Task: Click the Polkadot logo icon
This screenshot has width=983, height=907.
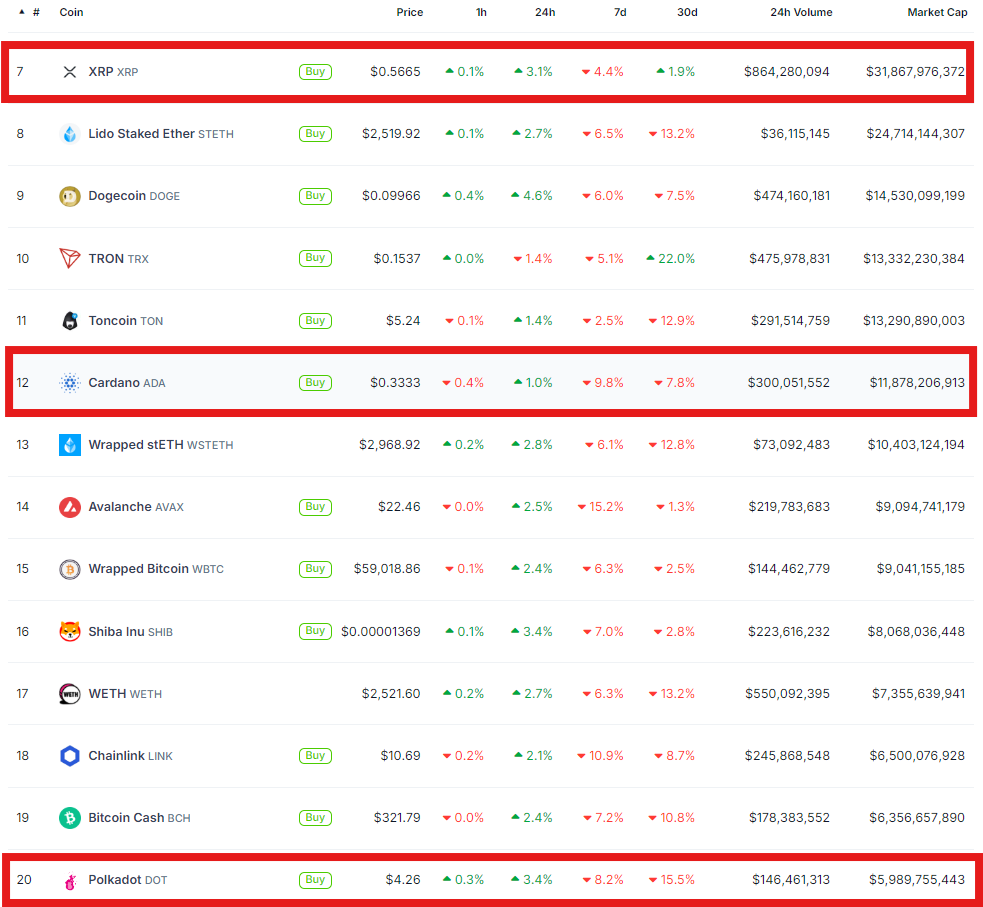Action: tap(70, 881)
